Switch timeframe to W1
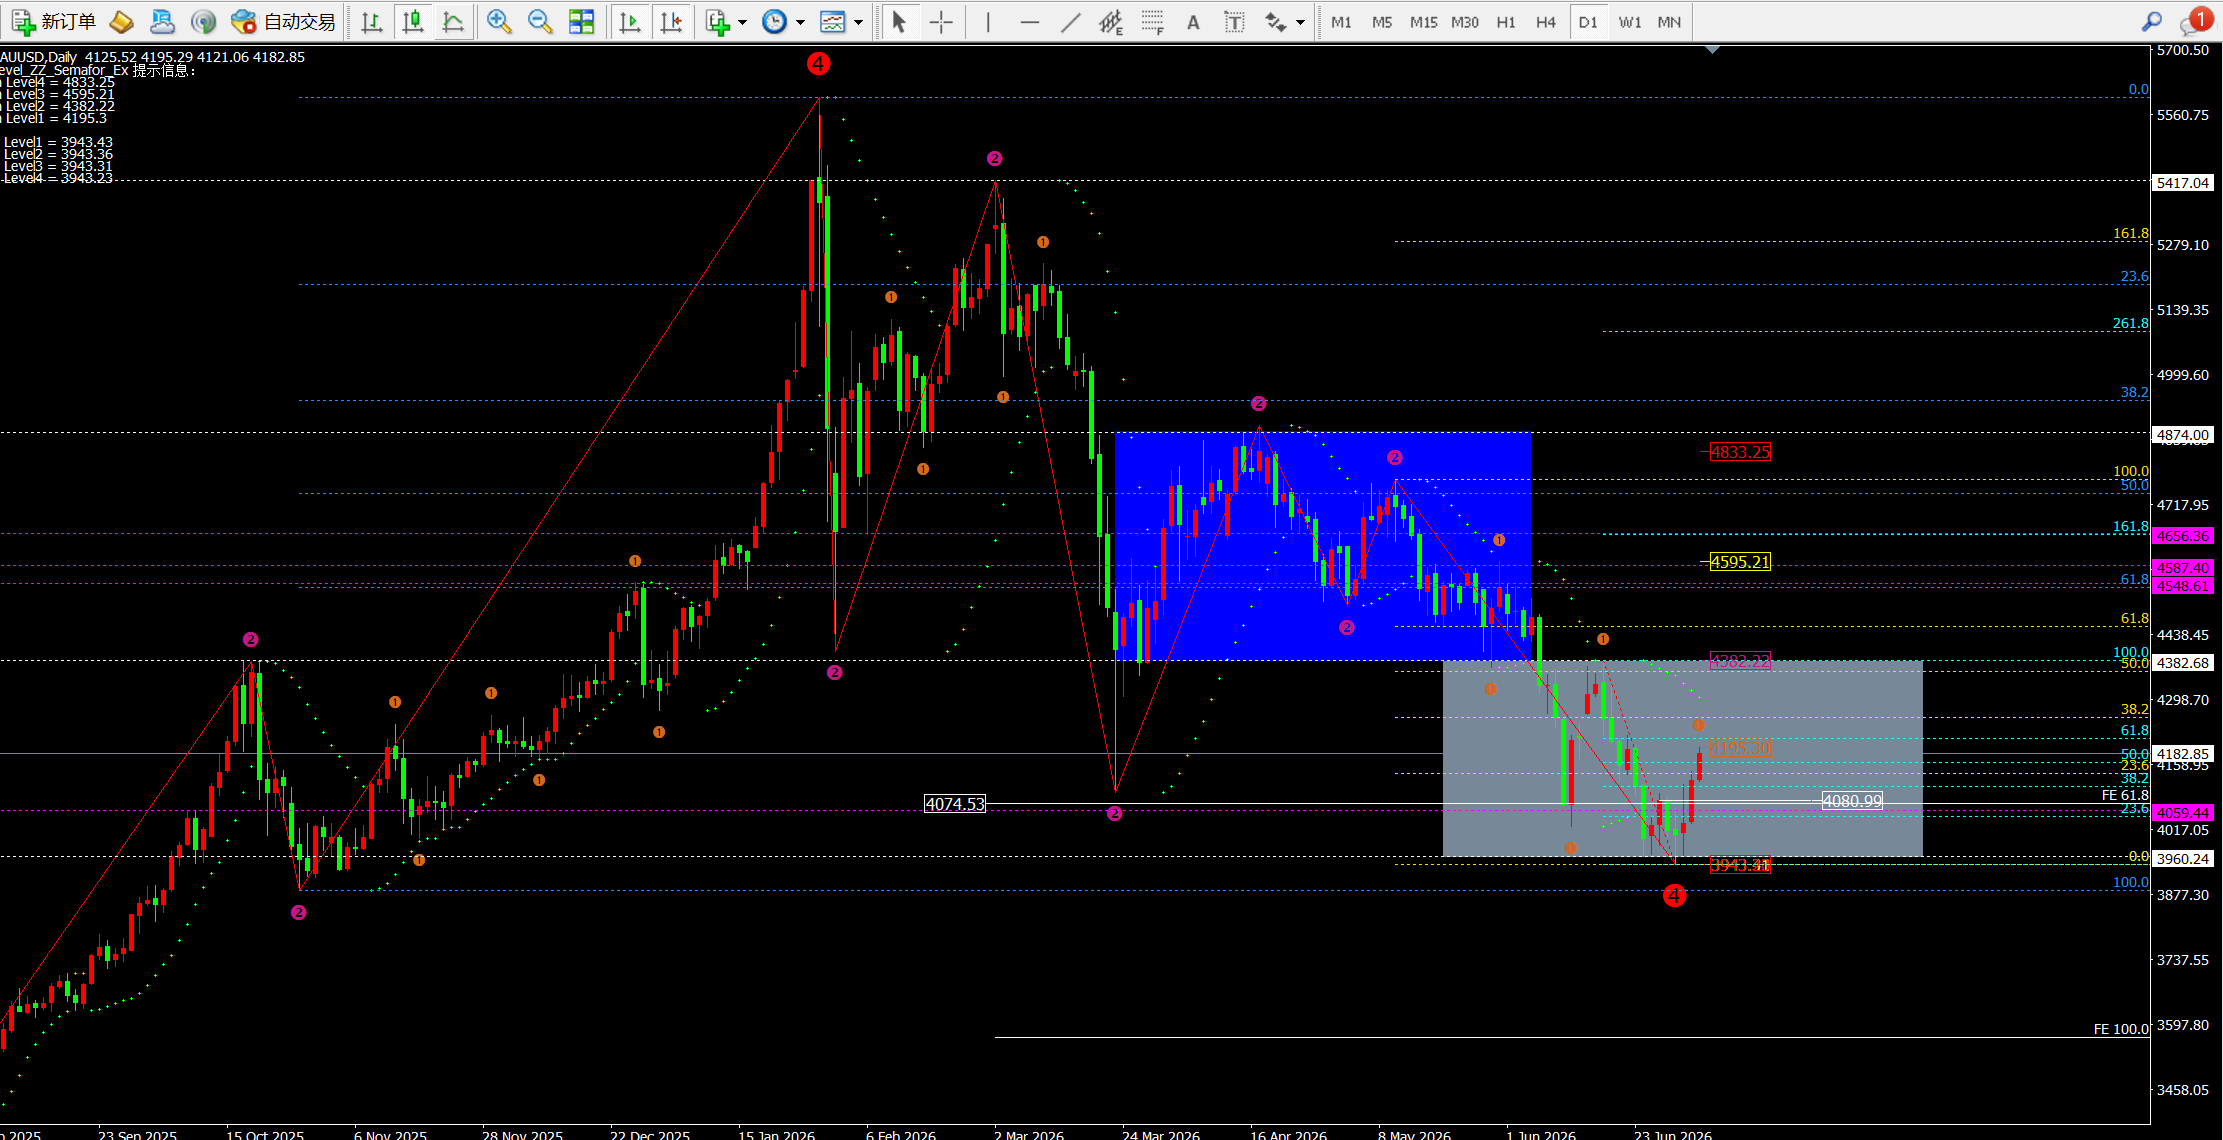Image resolution: width=2223 pixels, height=1140 pixels. [x=1630, y=22]
